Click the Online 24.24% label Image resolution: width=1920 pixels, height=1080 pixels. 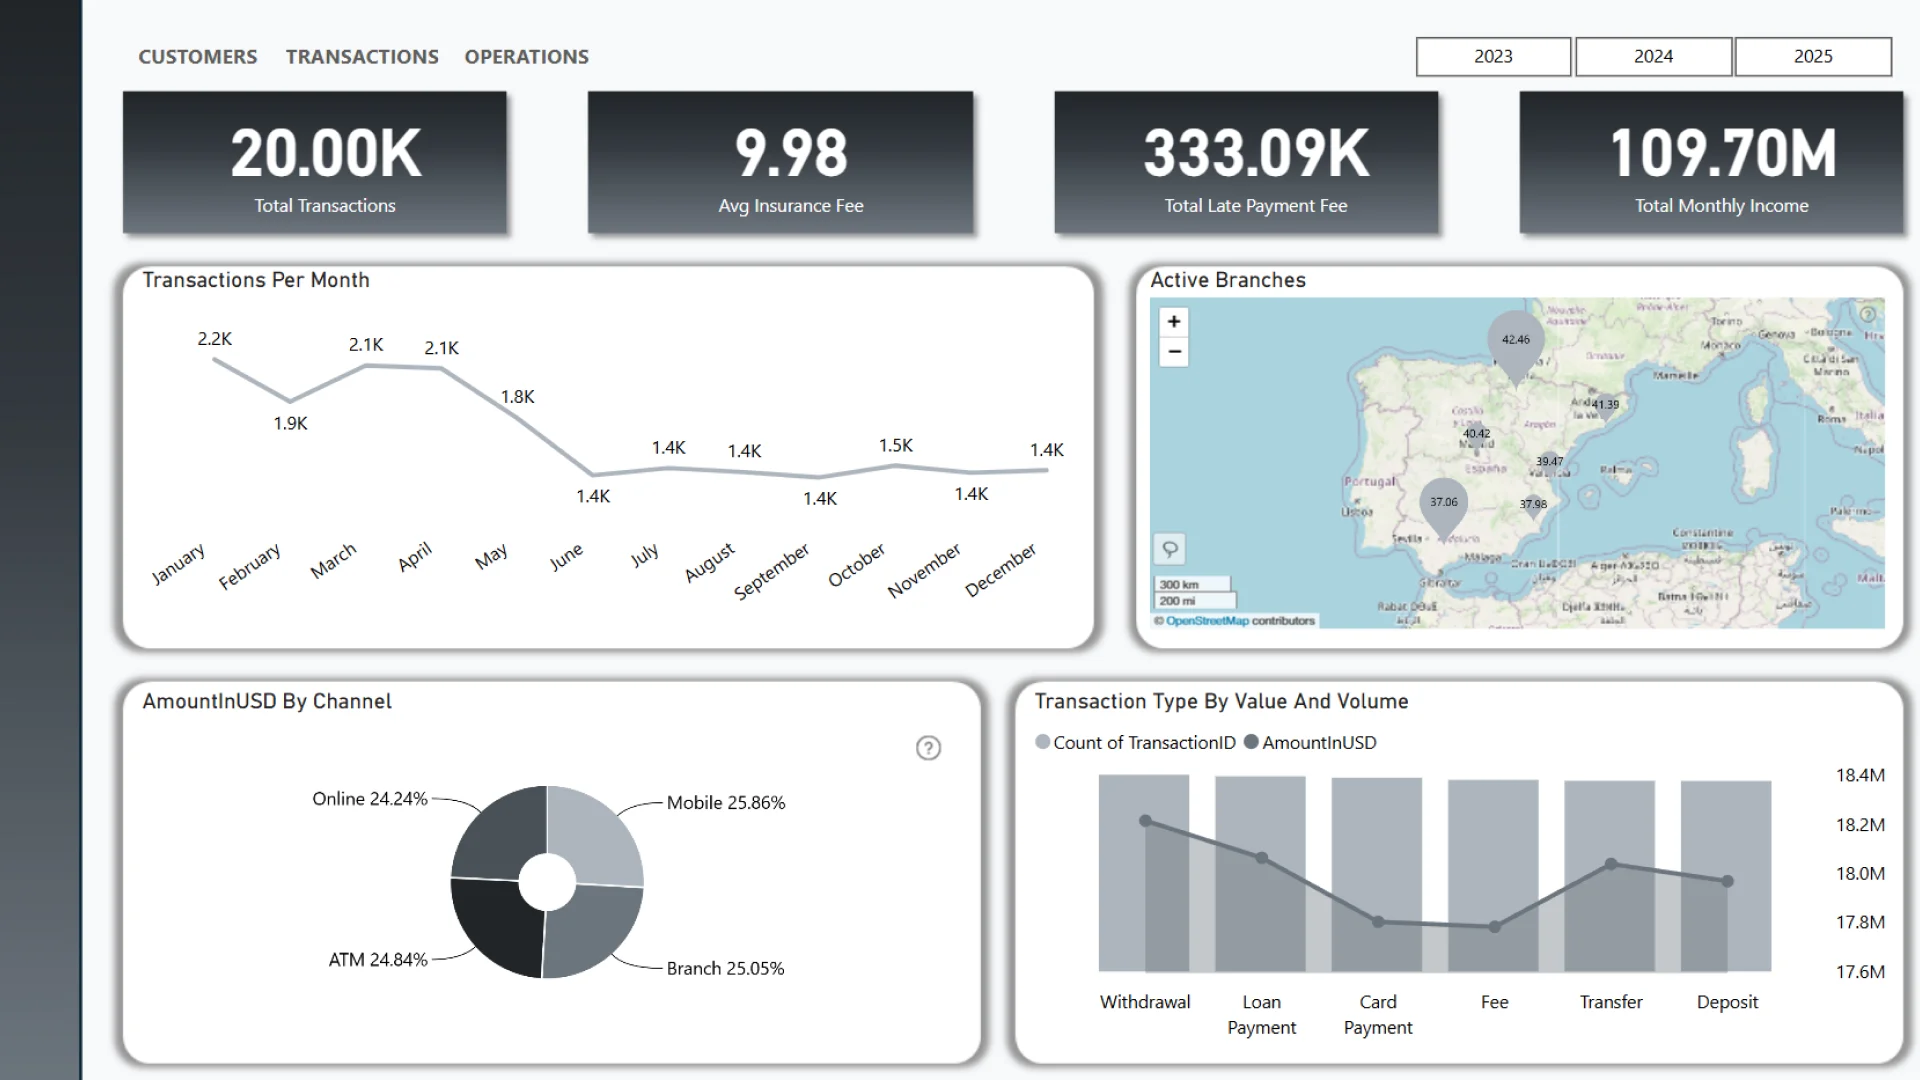pos(370,799)
